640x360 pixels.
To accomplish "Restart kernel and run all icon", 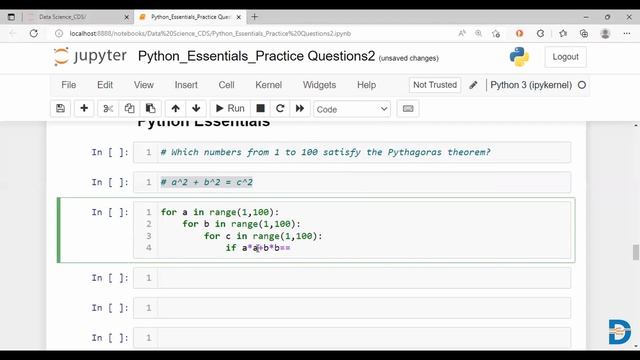I will [x=300, y=109].
